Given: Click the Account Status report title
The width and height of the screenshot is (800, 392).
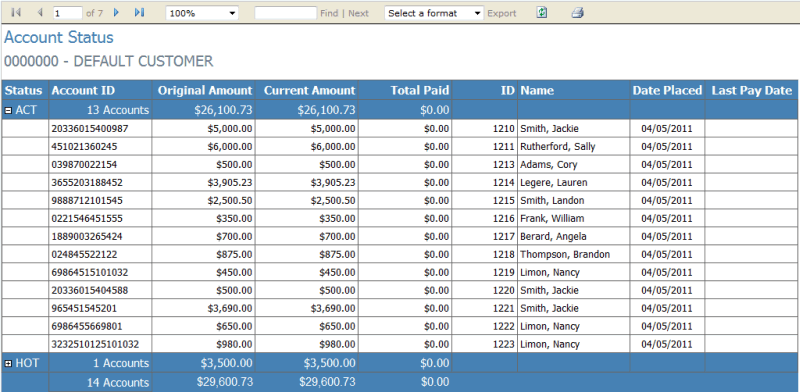Looking at the screenshot, I should pos(59,37).
